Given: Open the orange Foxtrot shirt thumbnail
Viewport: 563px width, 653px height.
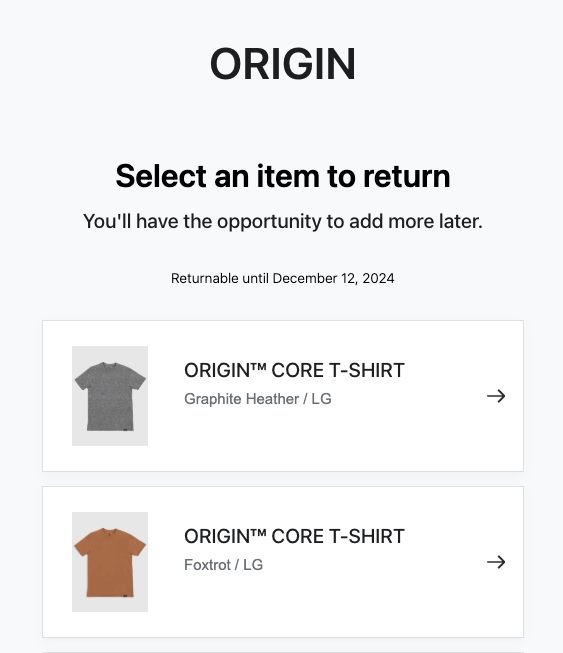Looking at the screenshot, I should 110,562.
